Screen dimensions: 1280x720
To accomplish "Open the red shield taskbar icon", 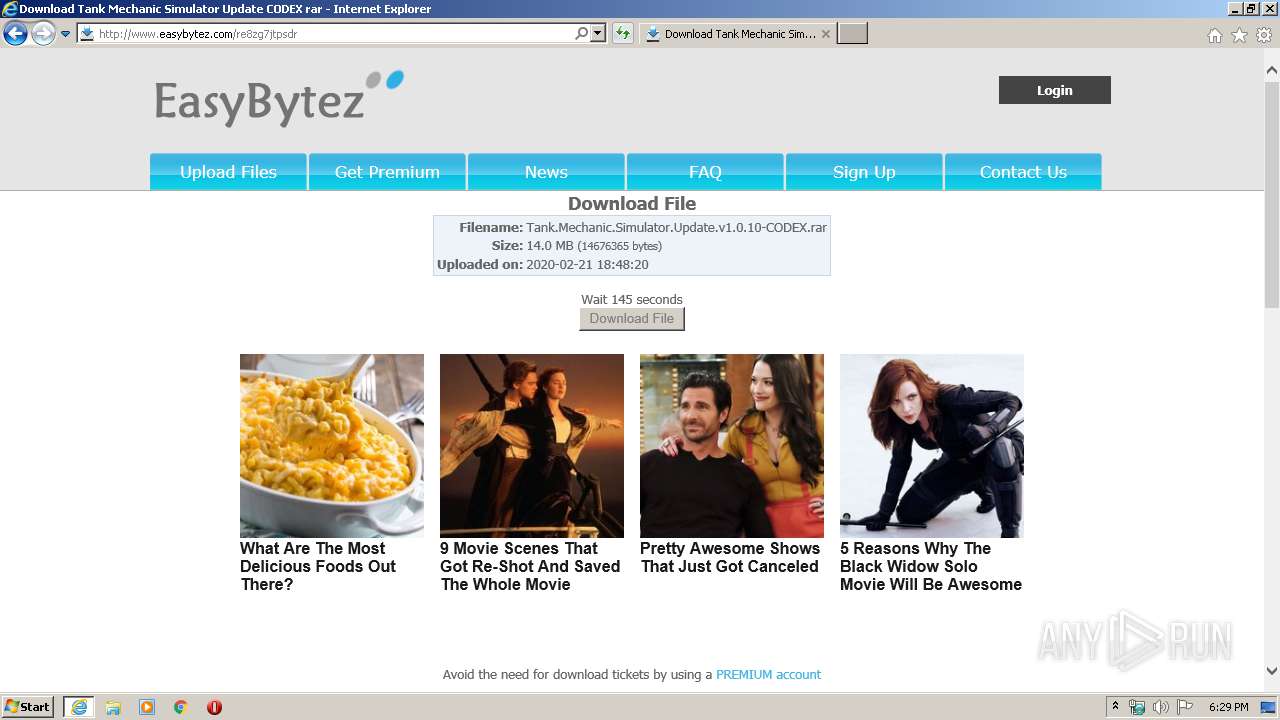I will (214, 707).
